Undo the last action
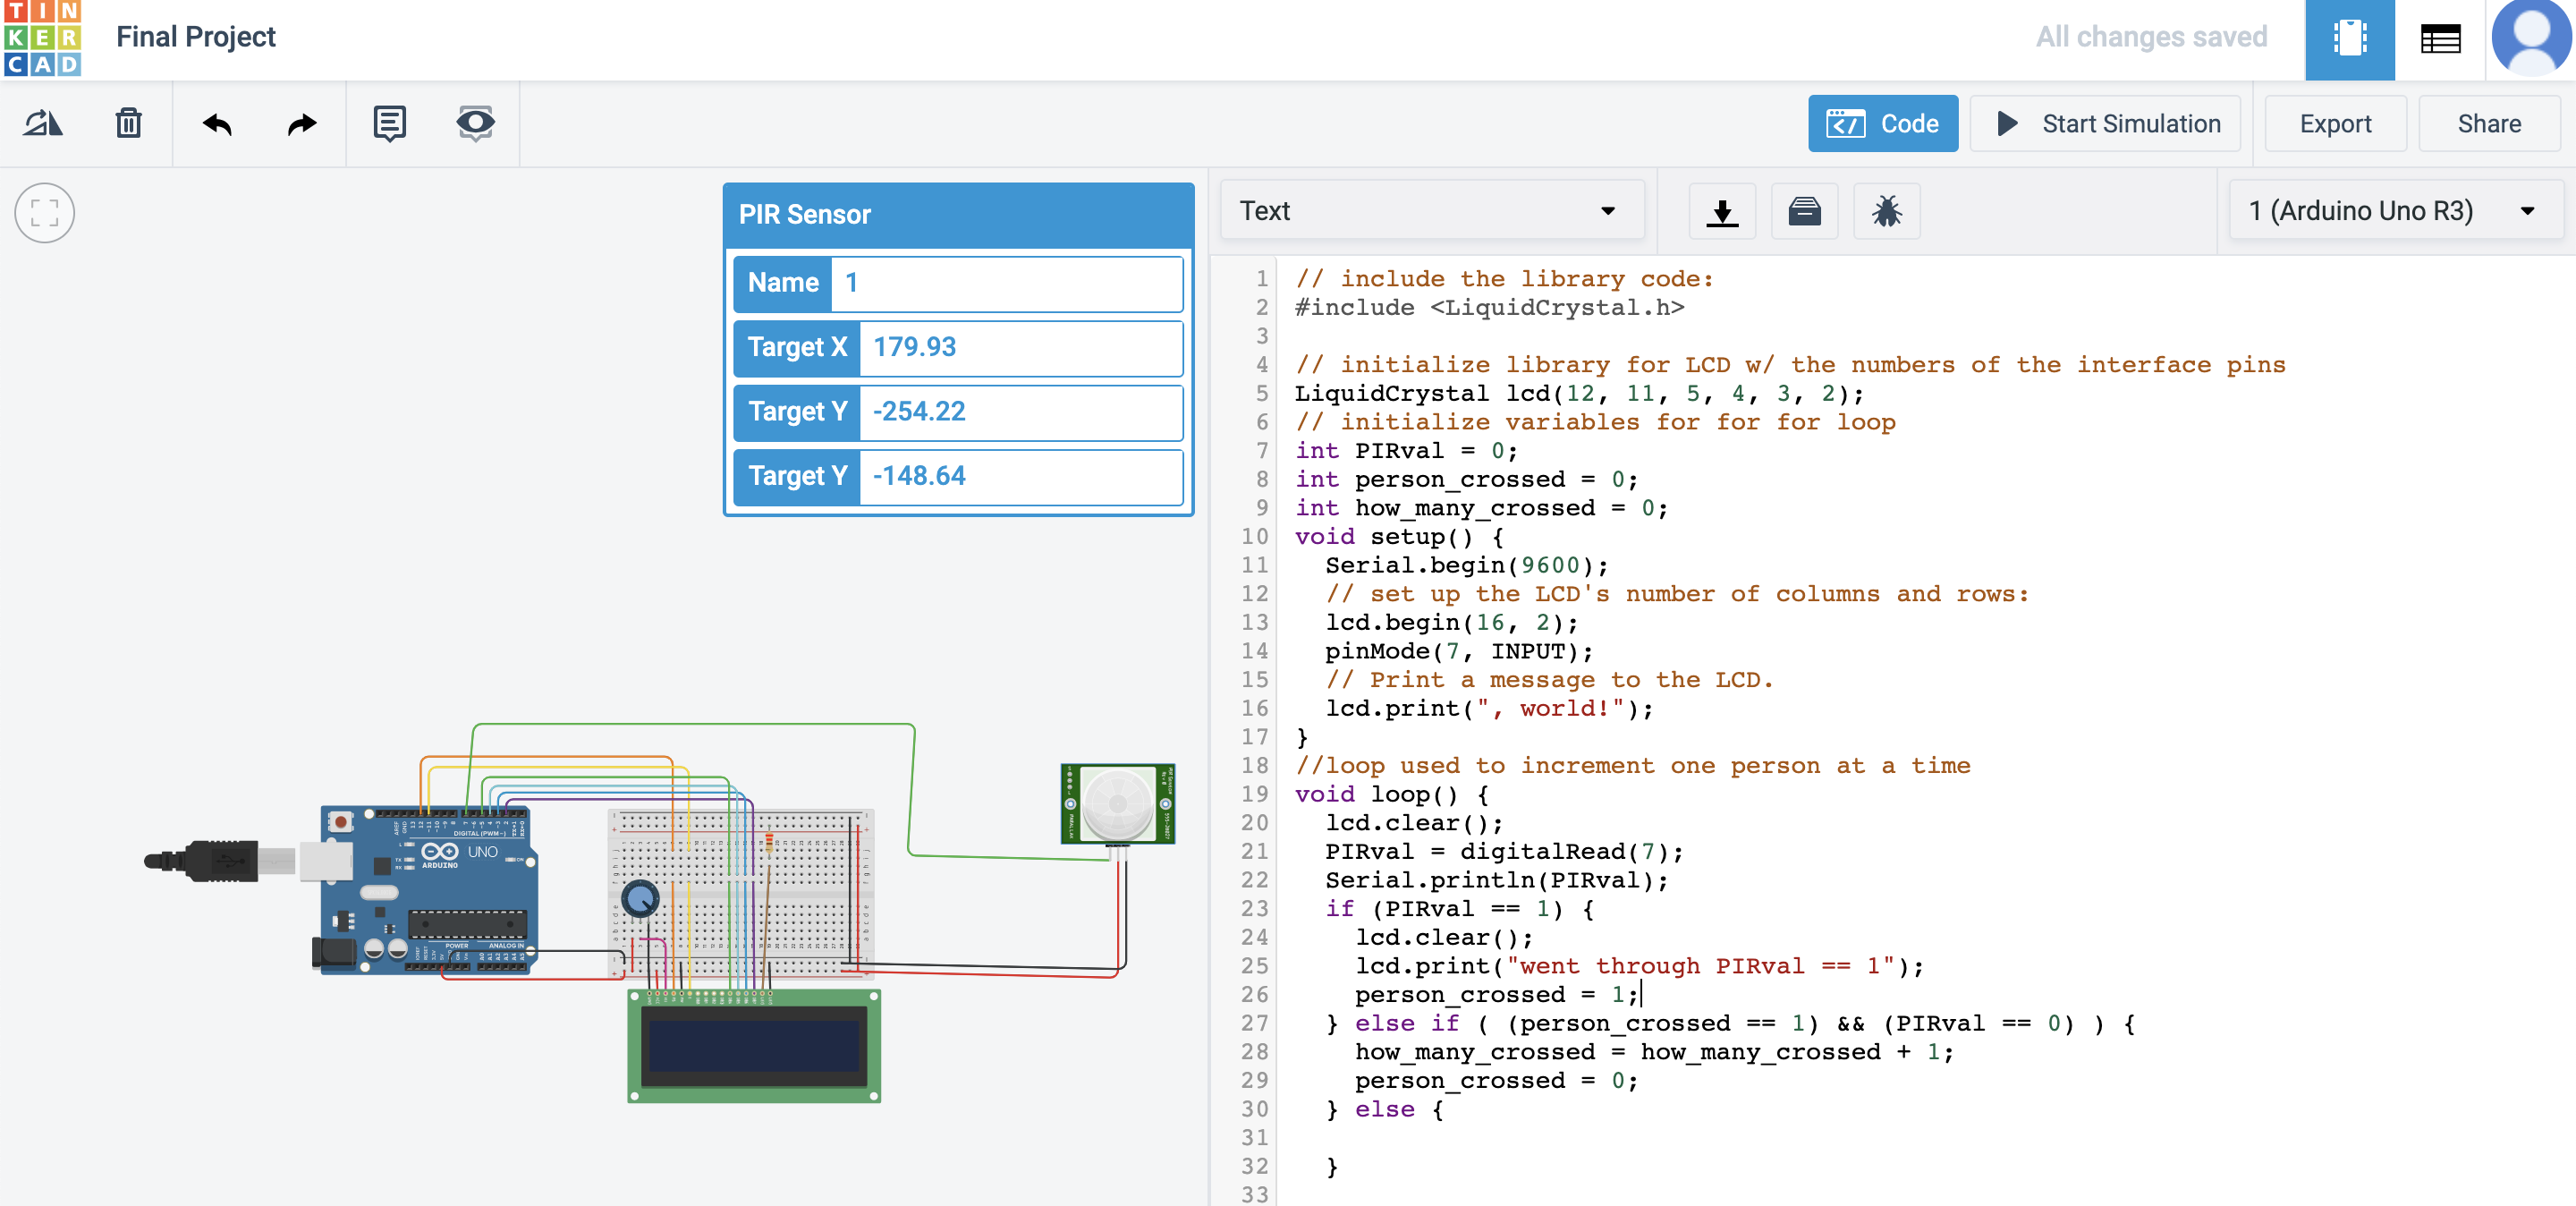2576x1206 pixels. [217, 123]
